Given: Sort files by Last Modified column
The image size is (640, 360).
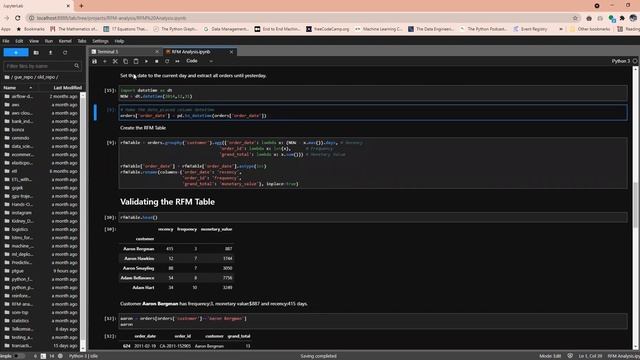Looking at the screenshot, I should tap(67, 88).
